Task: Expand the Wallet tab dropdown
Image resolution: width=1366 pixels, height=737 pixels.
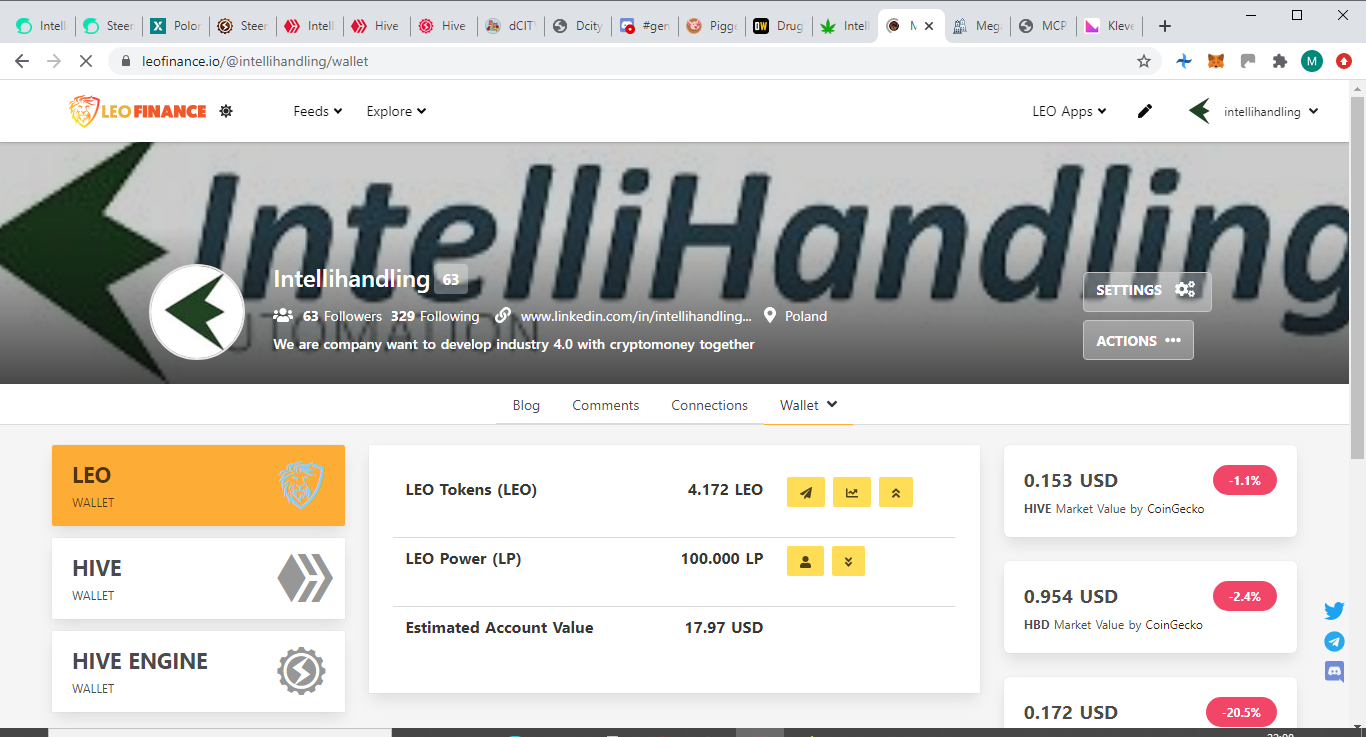Action: (x=808, y=405)
